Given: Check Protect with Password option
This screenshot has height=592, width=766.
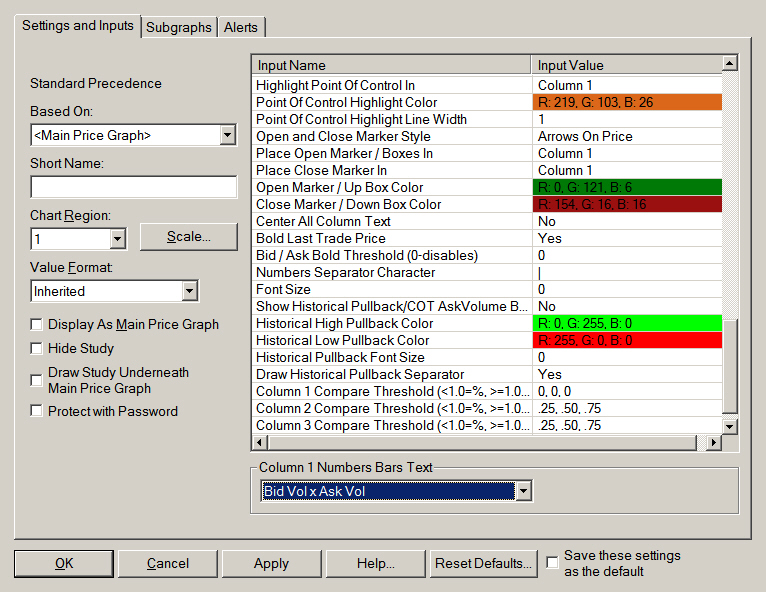Looking at the screenshot, I should tap(37, 411).
